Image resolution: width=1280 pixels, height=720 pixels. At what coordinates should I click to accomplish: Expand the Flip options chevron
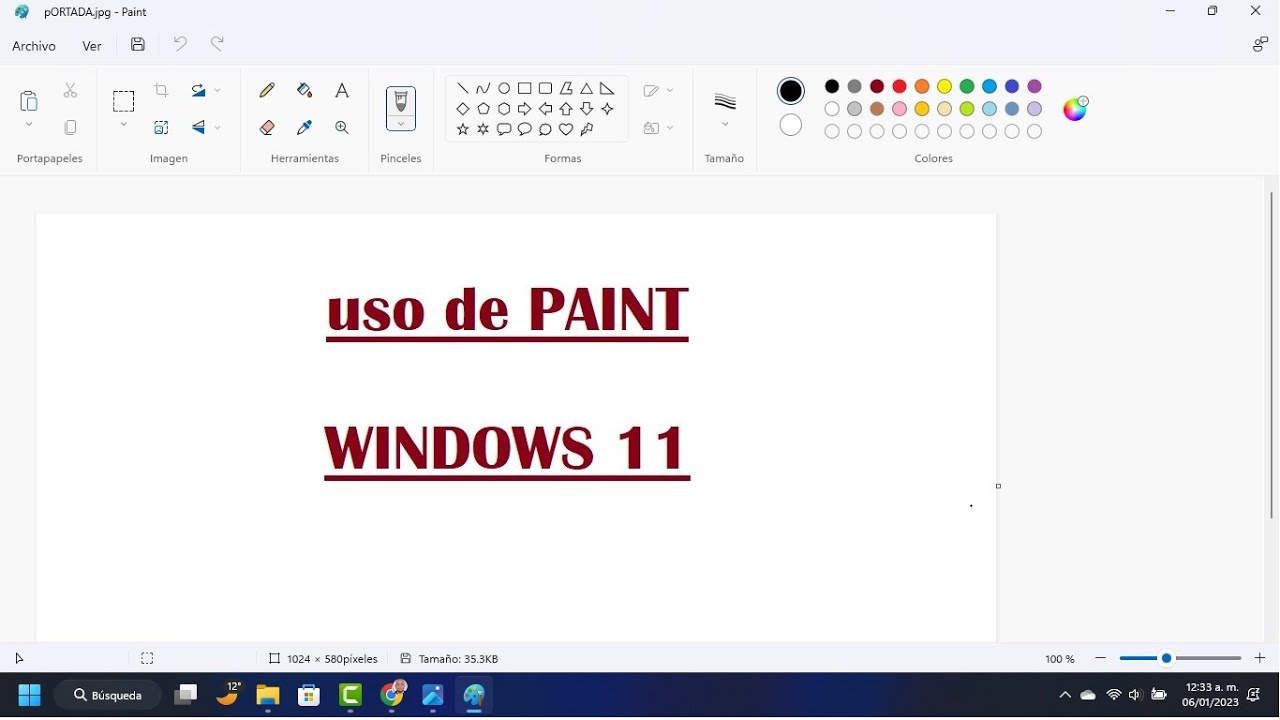[x=217, y=127]
